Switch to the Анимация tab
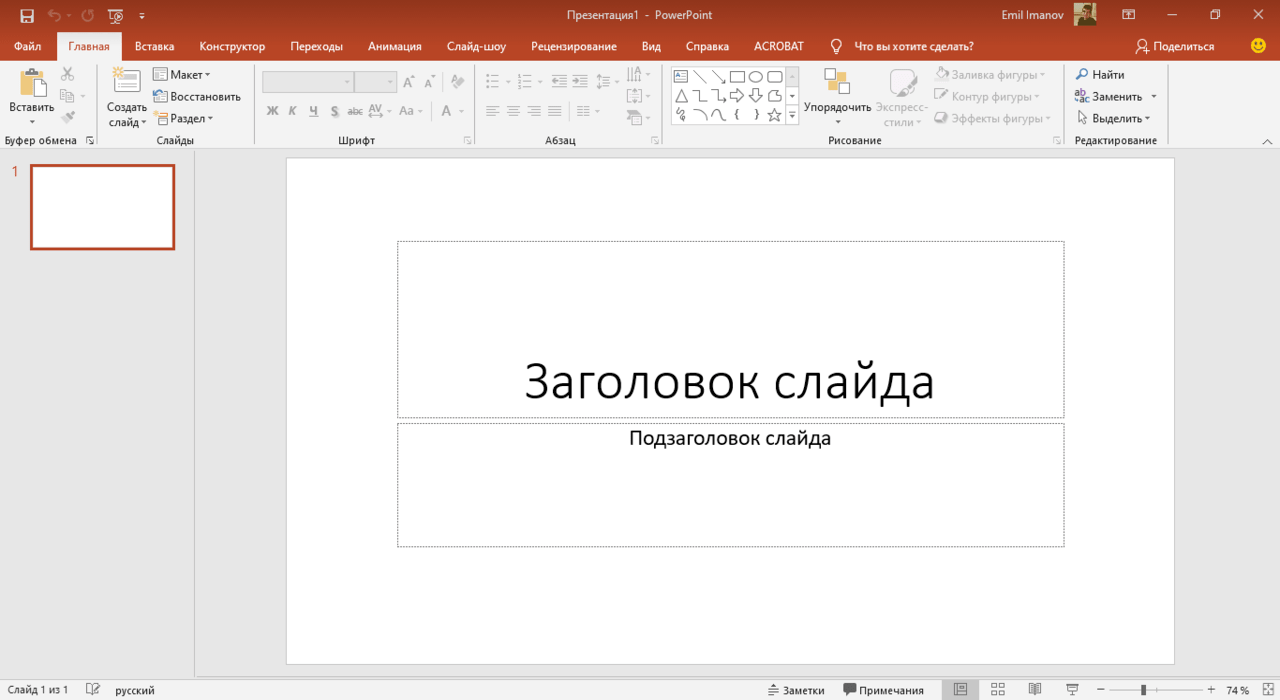 tap(394, 46)
